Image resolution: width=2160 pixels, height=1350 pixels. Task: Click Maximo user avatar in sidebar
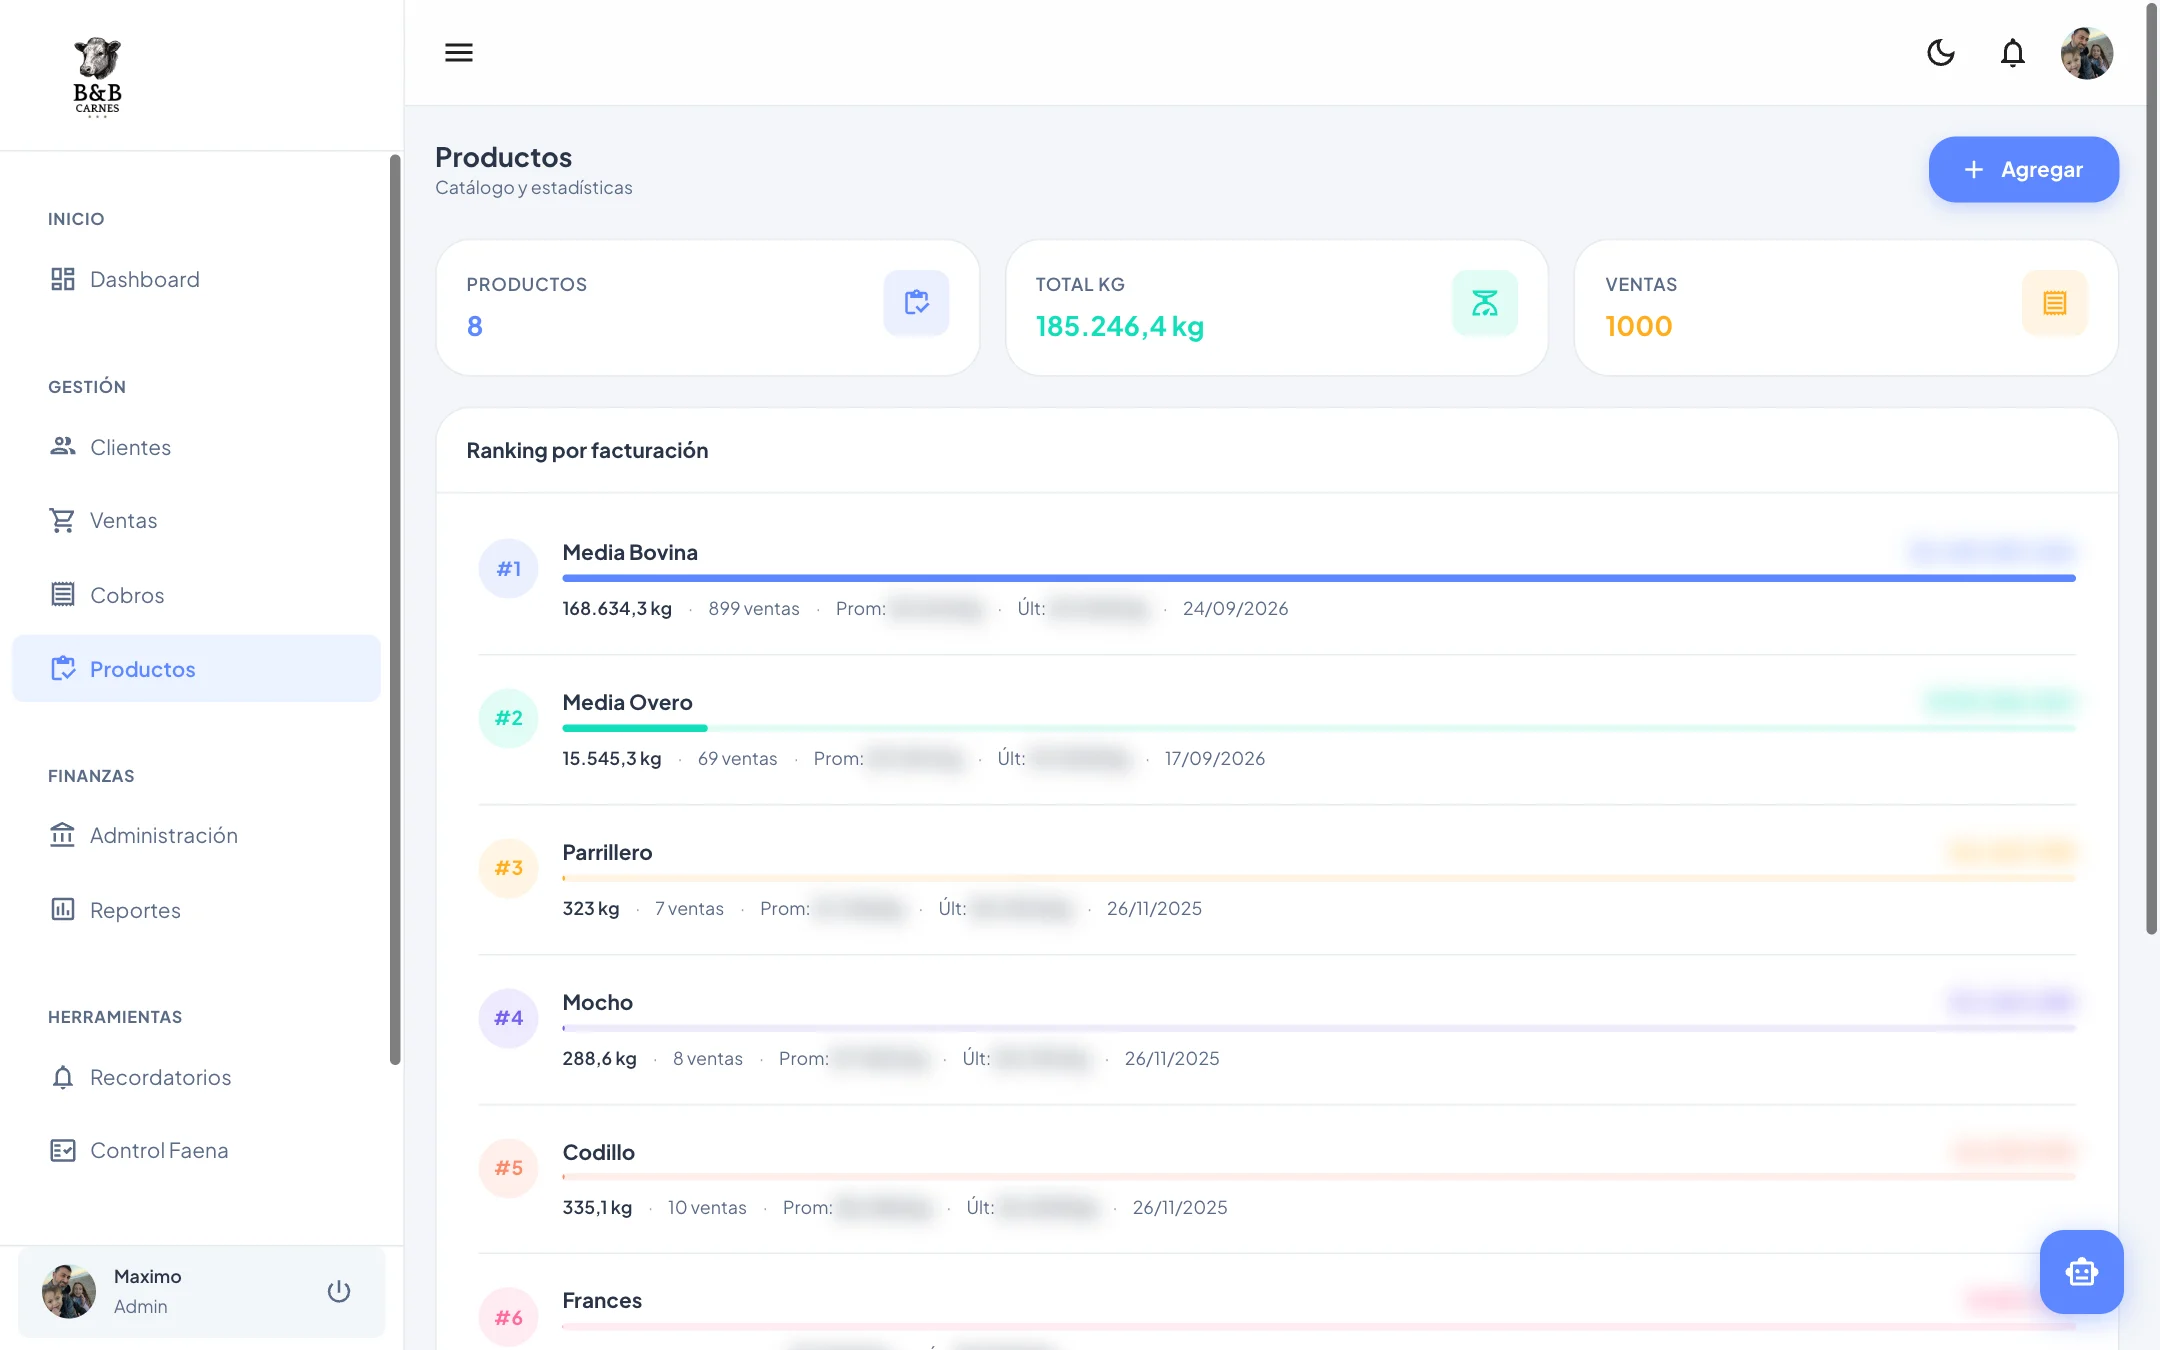click(x=69, y=1291)
